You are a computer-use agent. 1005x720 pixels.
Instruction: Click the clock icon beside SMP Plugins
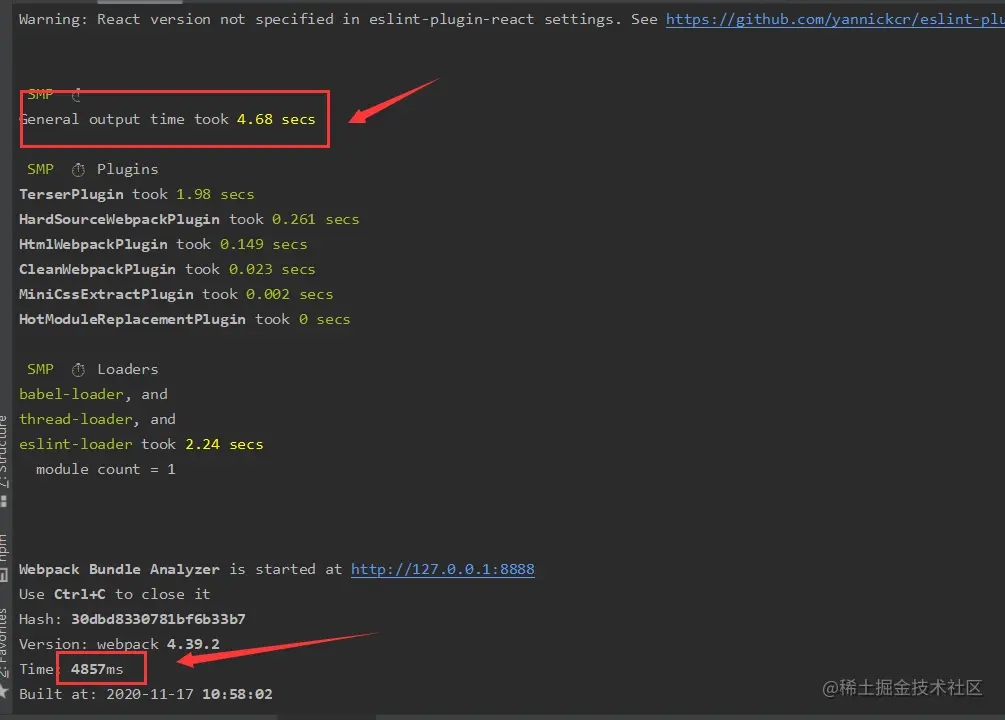78,169
